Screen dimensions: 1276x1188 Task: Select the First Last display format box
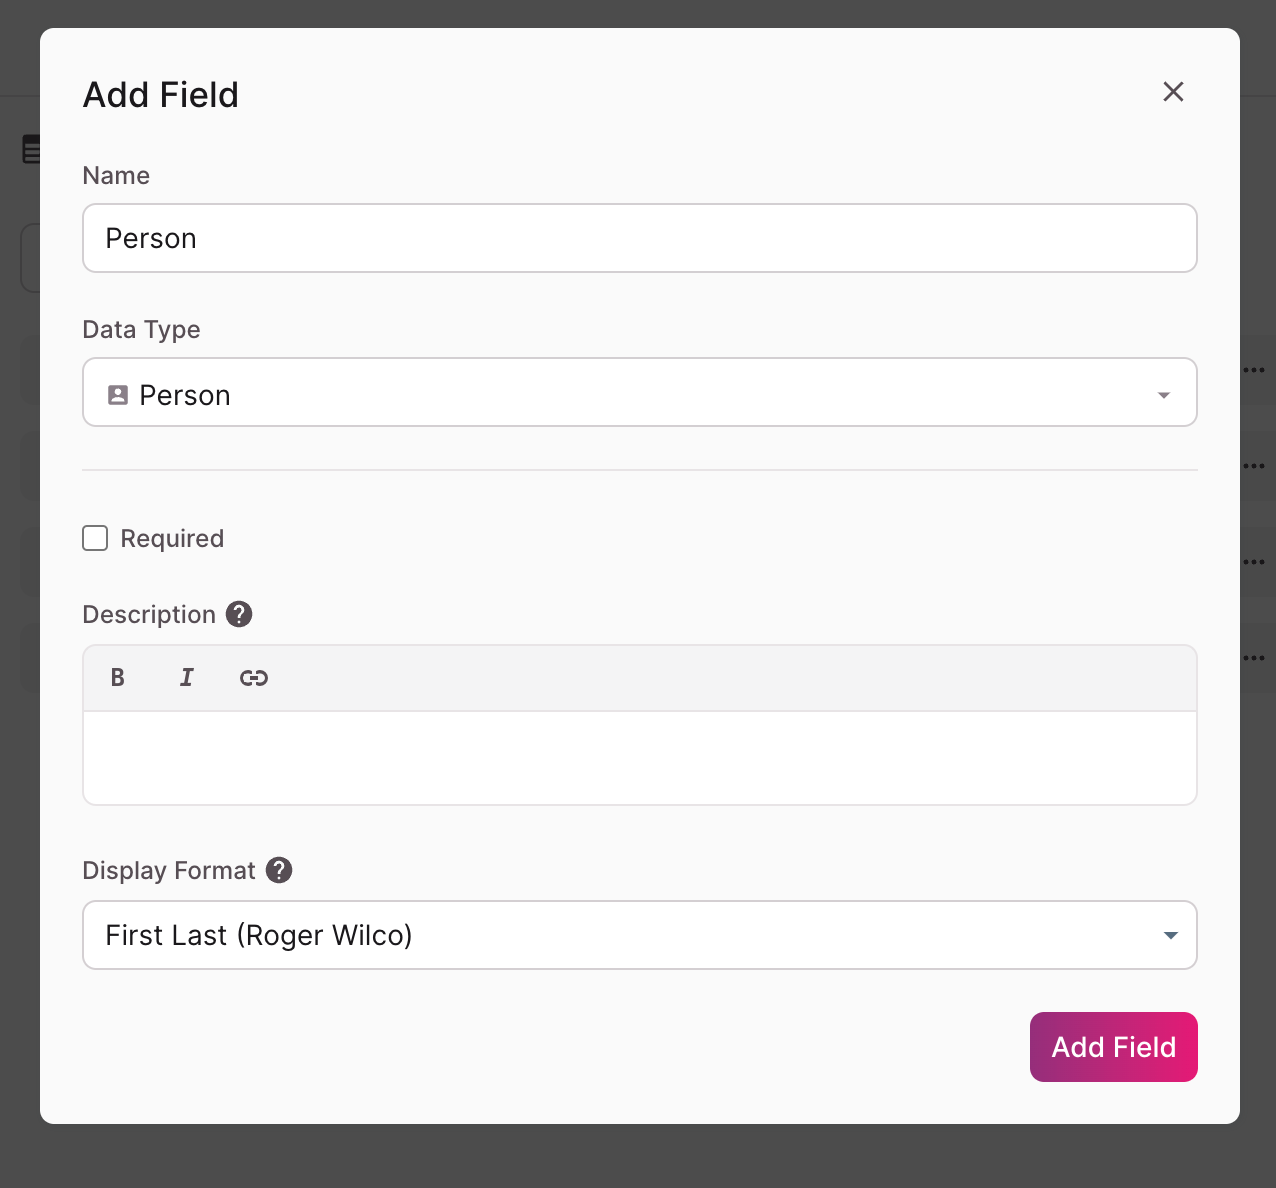tap(620, 936)
